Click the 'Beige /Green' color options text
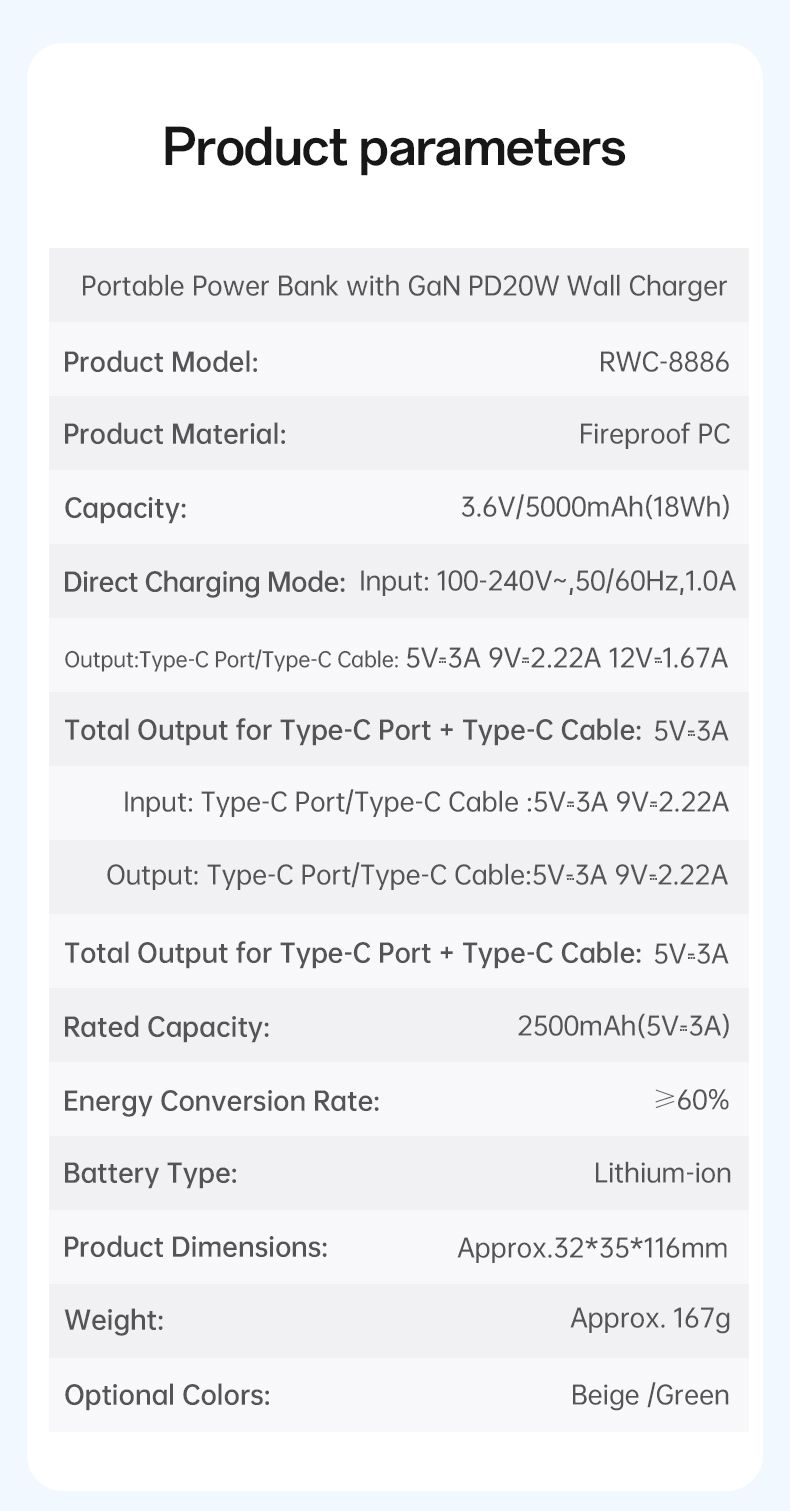The image size is (790, 1511). (650, 1394)
